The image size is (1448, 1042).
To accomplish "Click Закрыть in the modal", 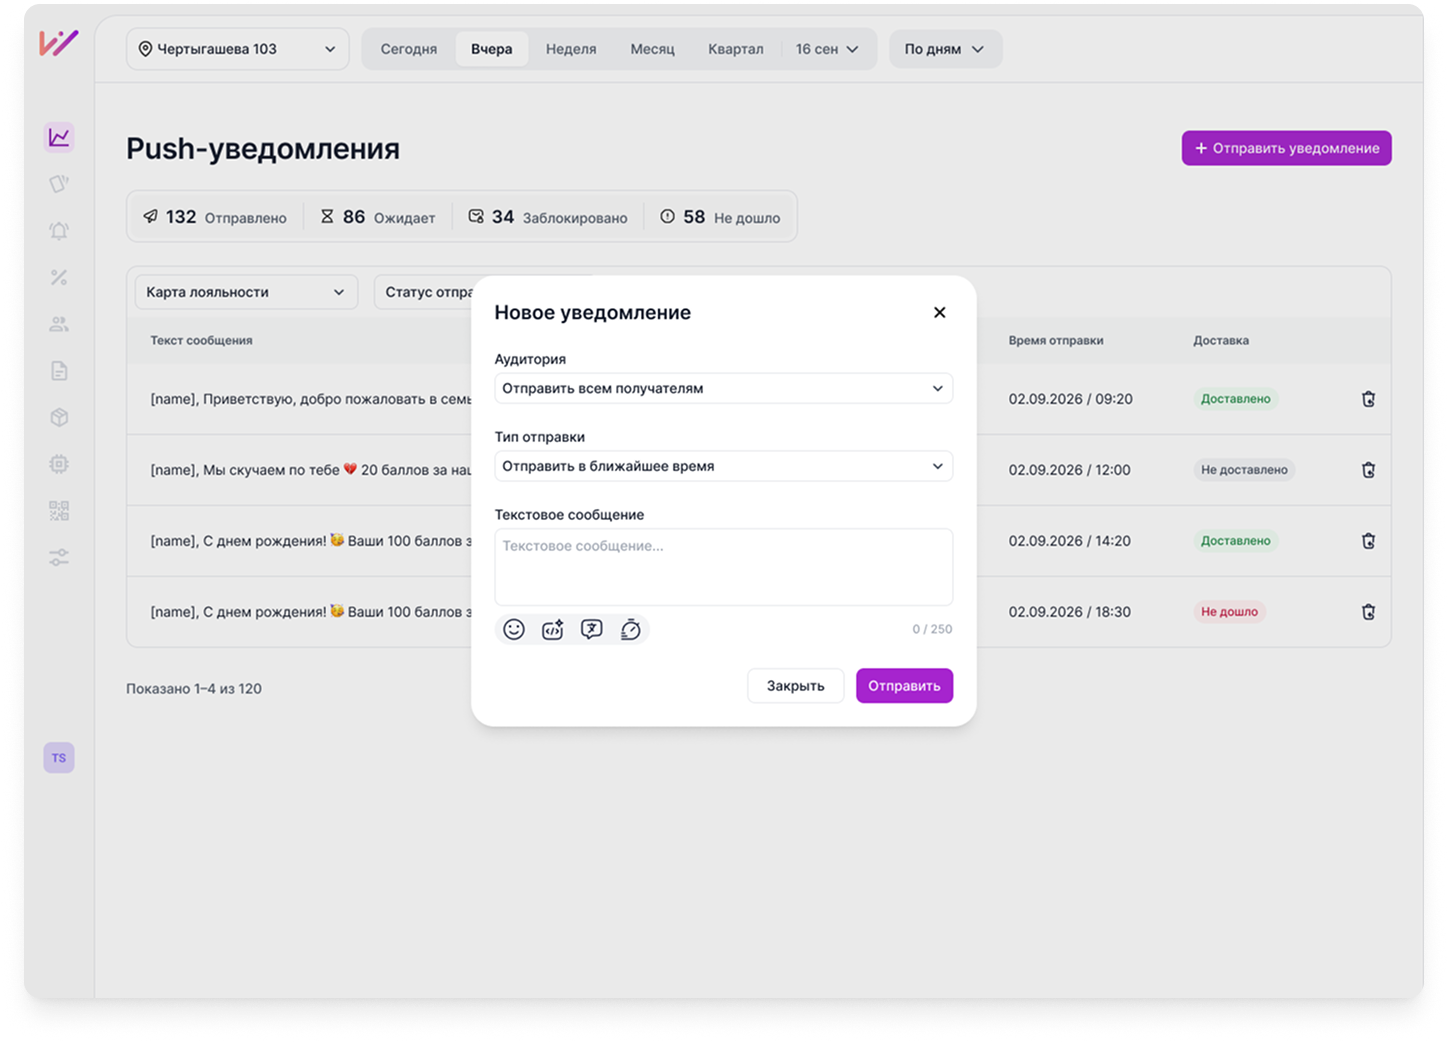I will point(796,686).
